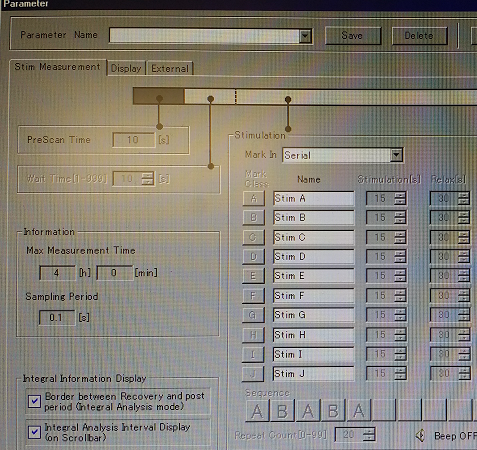Click the Stim C name field

[x=313, y=237]
